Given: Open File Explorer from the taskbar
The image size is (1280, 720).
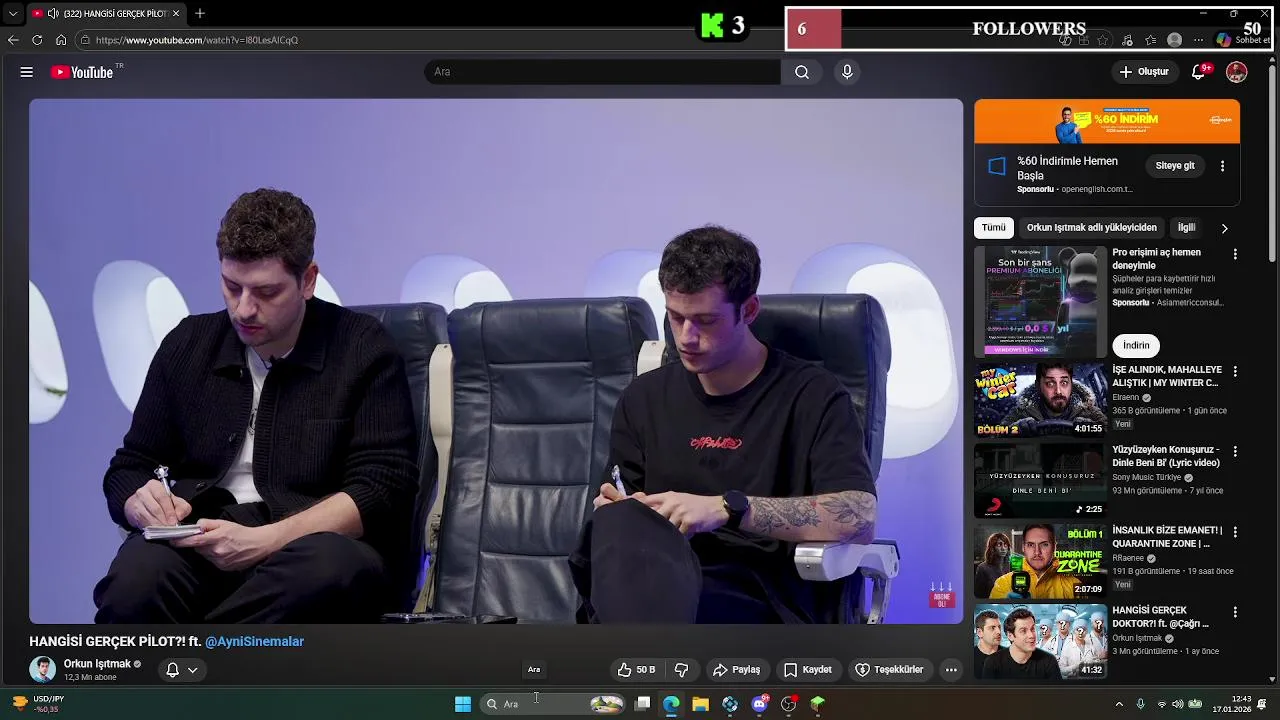Looking at the screenshot, I should point(701,704).
